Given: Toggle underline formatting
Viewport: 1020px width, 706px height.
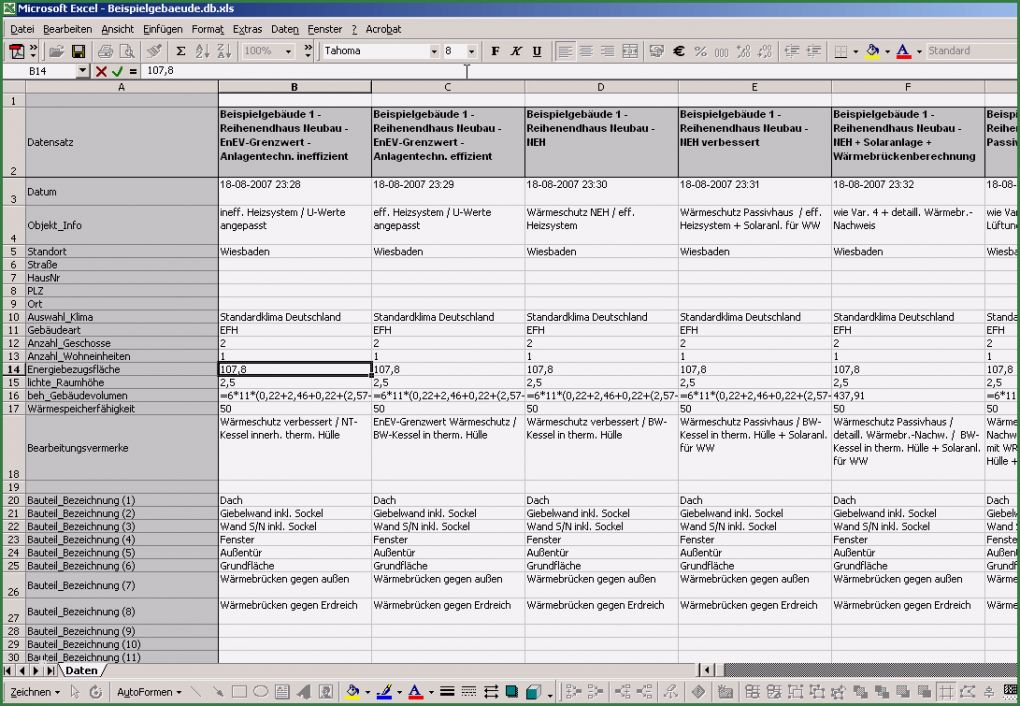Looking at the screenshot, I should coord(537,51).
